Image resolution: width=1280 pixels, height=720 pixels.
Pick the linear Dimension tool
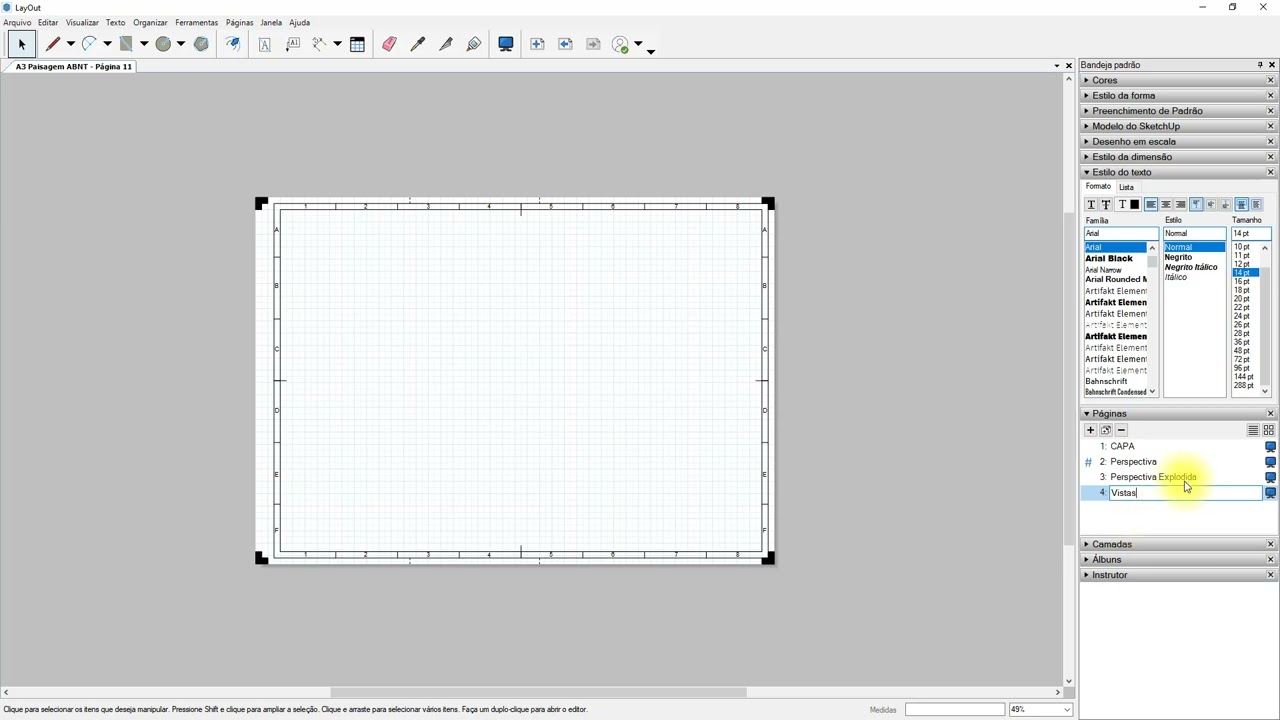click(320, 44)
